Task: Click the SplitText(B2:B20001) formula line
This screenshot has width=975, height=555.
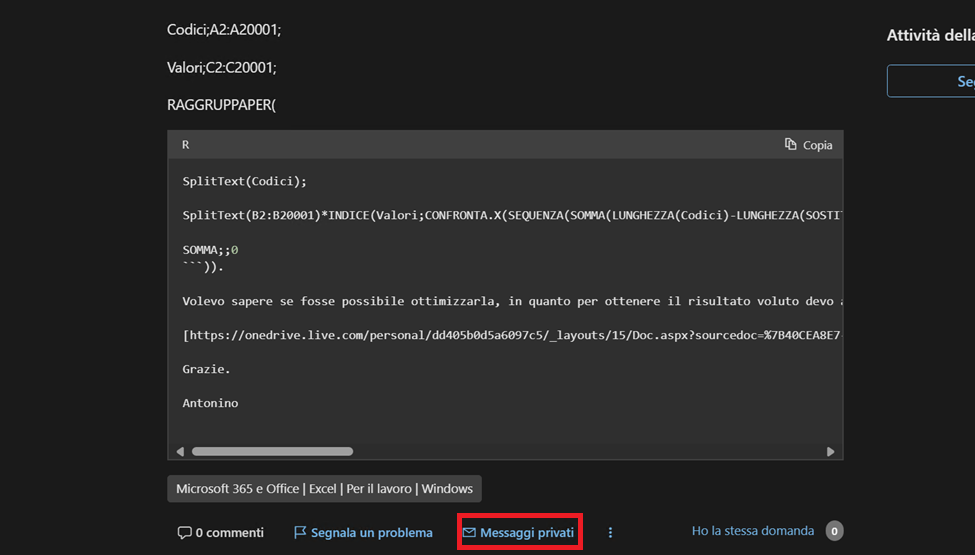Action: [512, 216]
